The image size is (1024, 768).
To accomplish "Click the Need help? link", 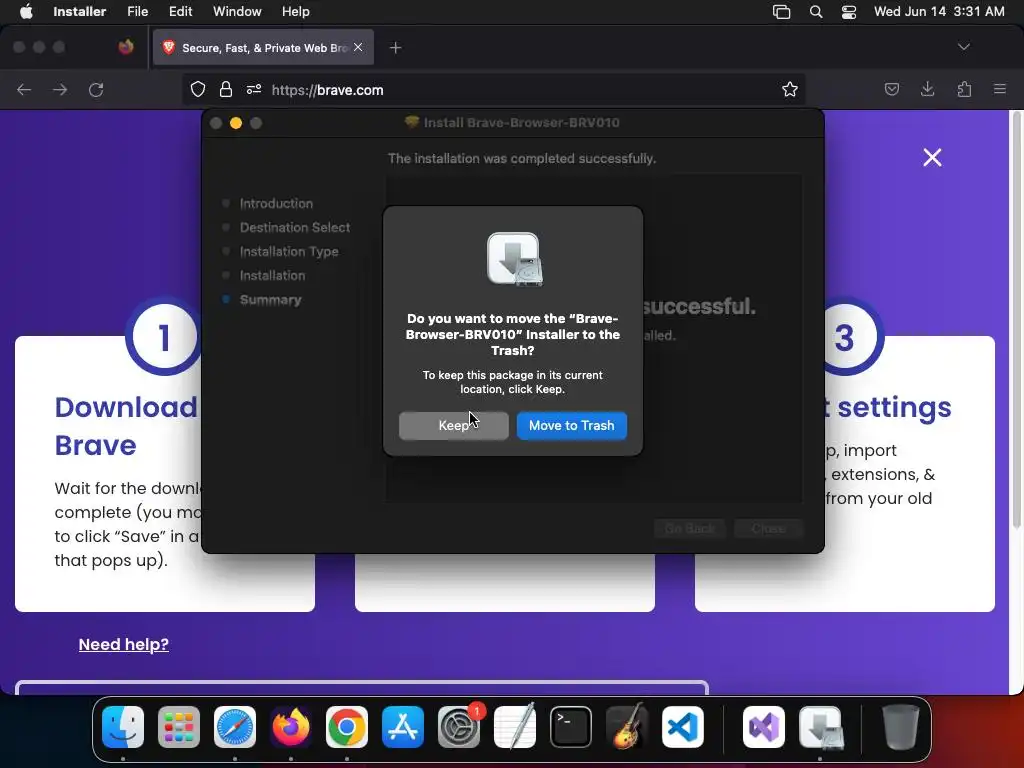I will tap(123, 645).
